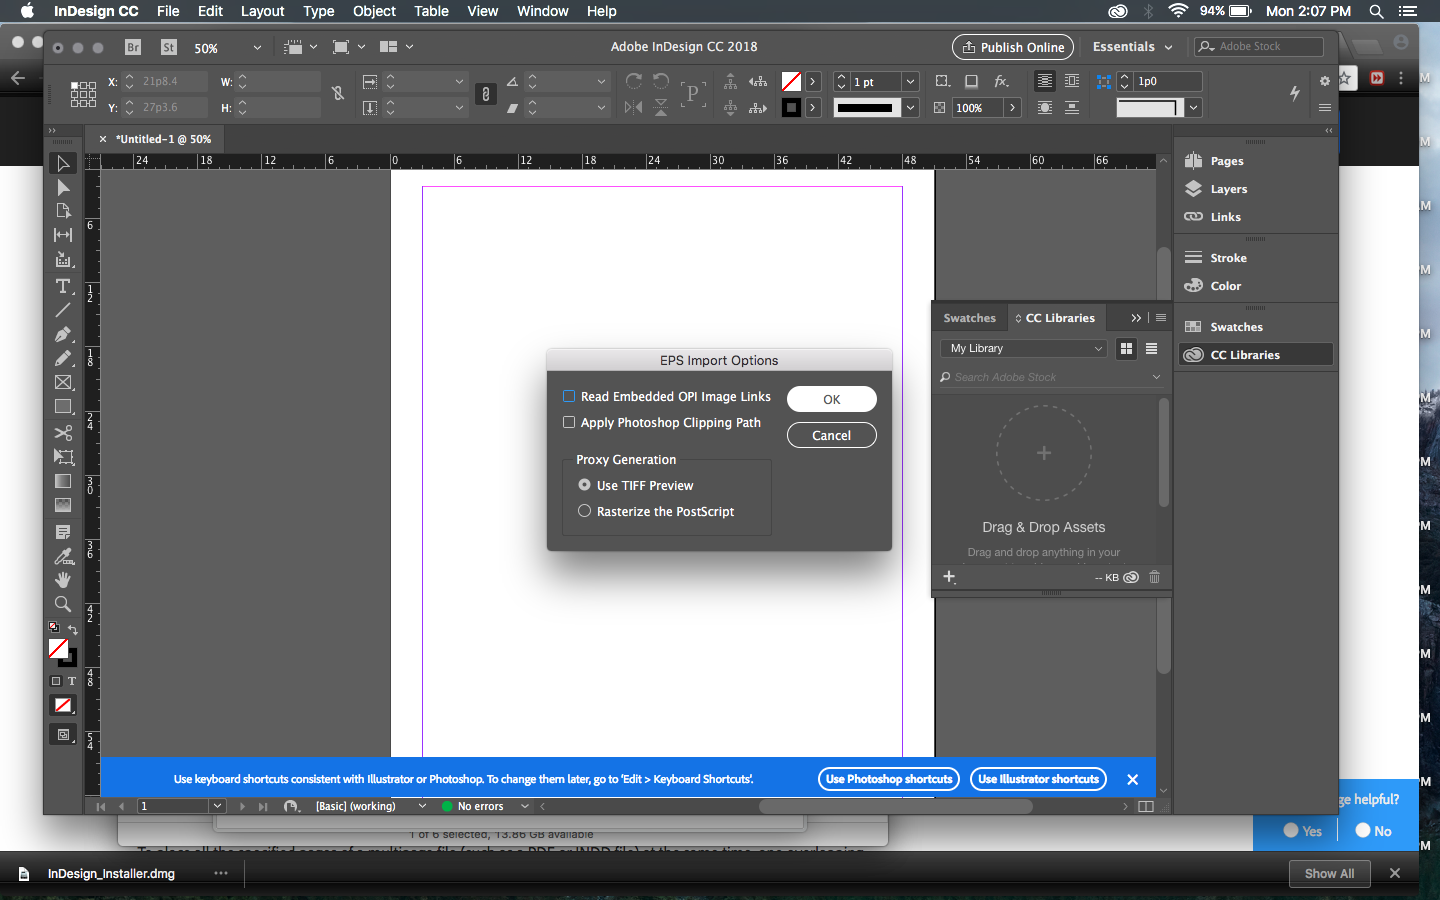1440x900 pixels.
Task: Click Apply None swatch in toolbox
Action: pyautogui.click(x=63, y=705)
